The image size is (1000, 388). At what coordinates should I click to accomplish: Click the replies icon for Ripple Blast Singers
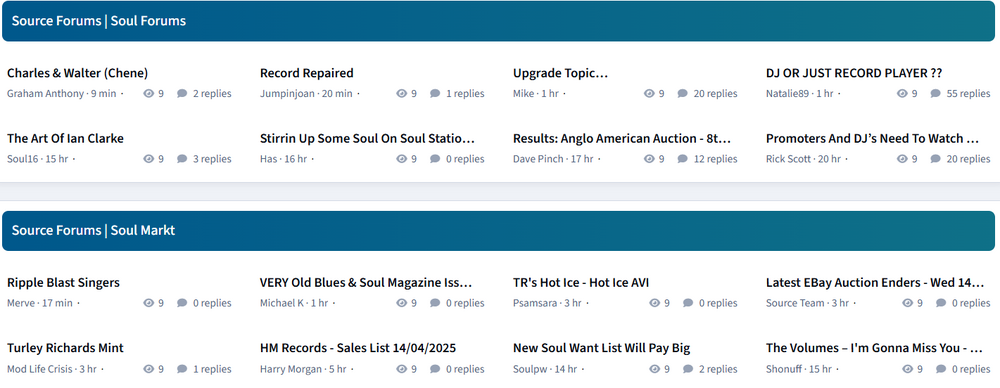coord(182,303)
